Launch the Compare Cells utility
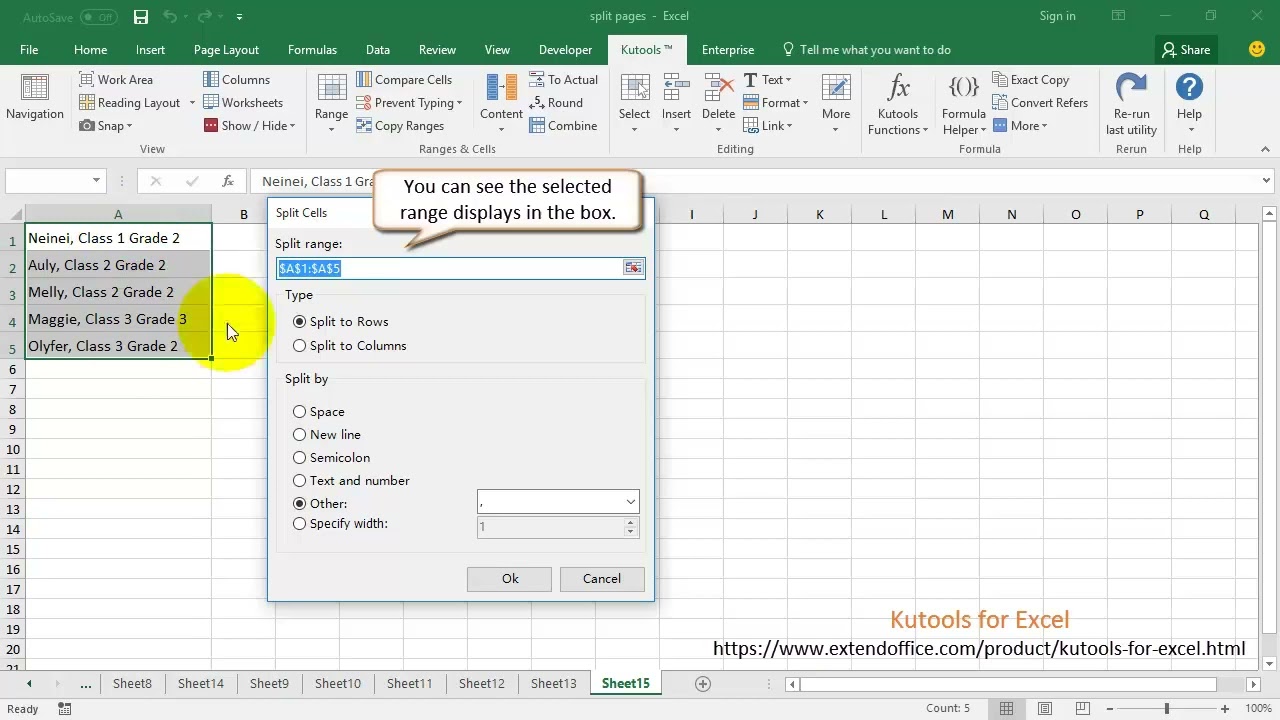 click(x=404, y=80)
